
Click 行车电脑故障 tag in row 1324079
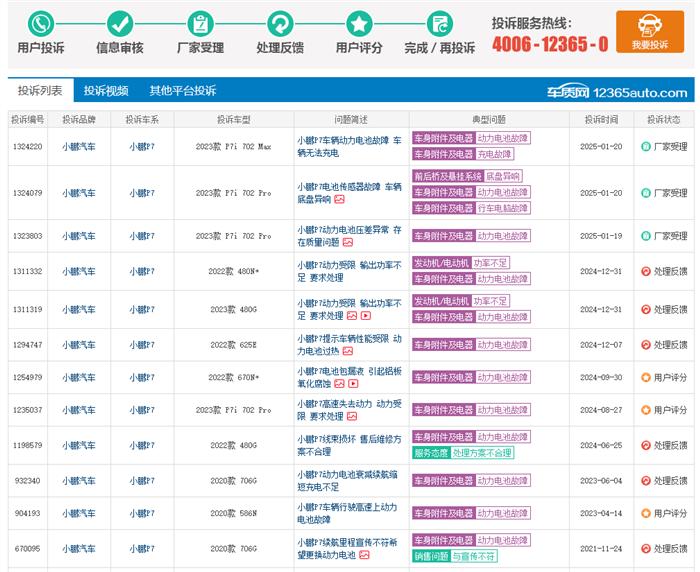pos(503,208)
